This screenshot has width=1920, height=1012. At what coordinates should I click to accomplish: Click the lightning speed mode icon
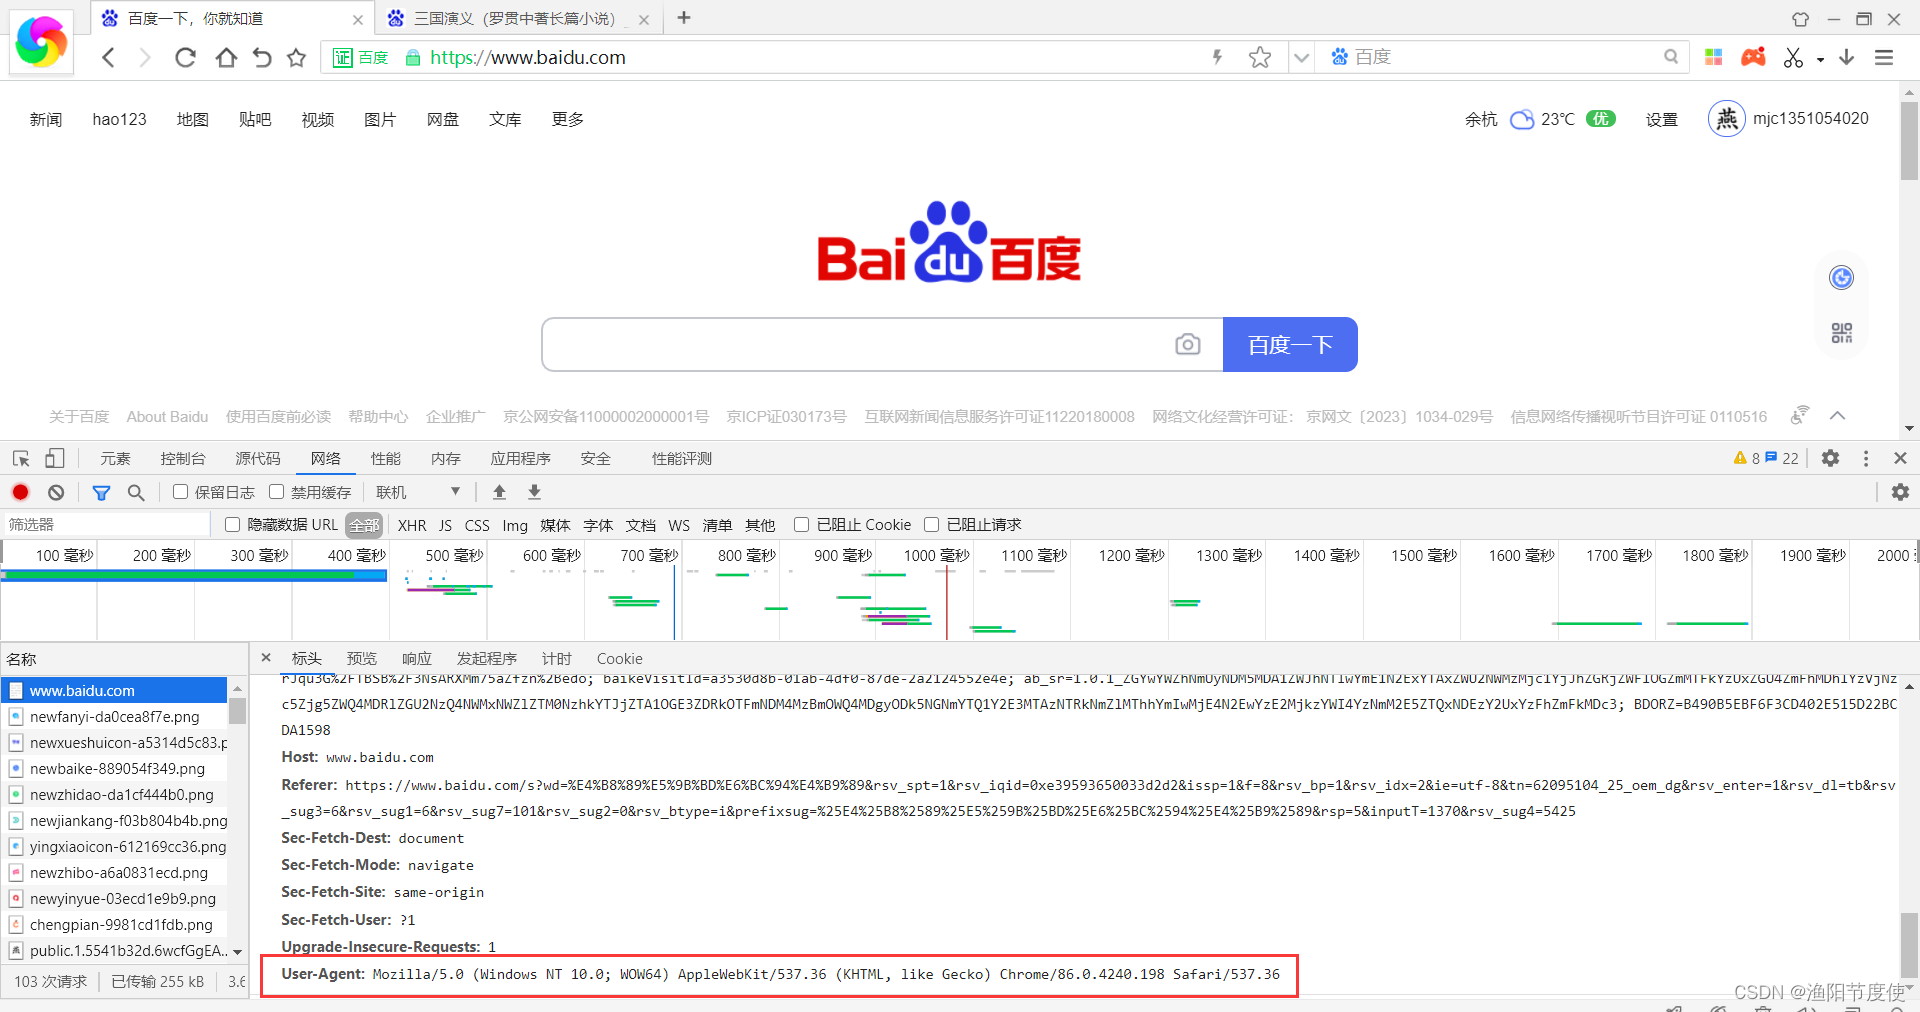click(1217, 57)
